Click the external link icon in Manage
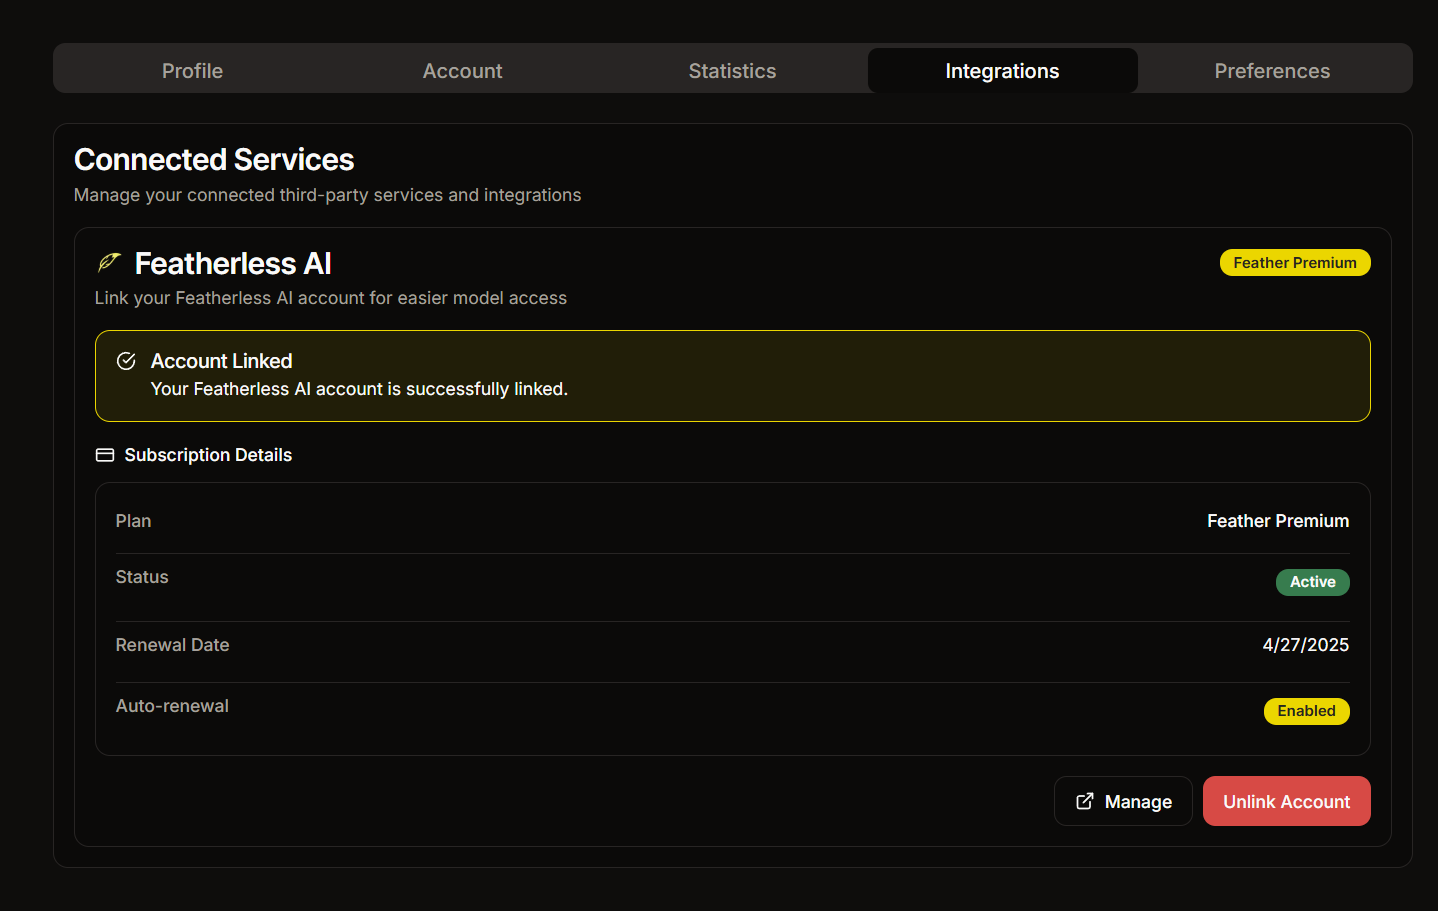Viewport: 1438px width, 911px height. point(1085,801)
